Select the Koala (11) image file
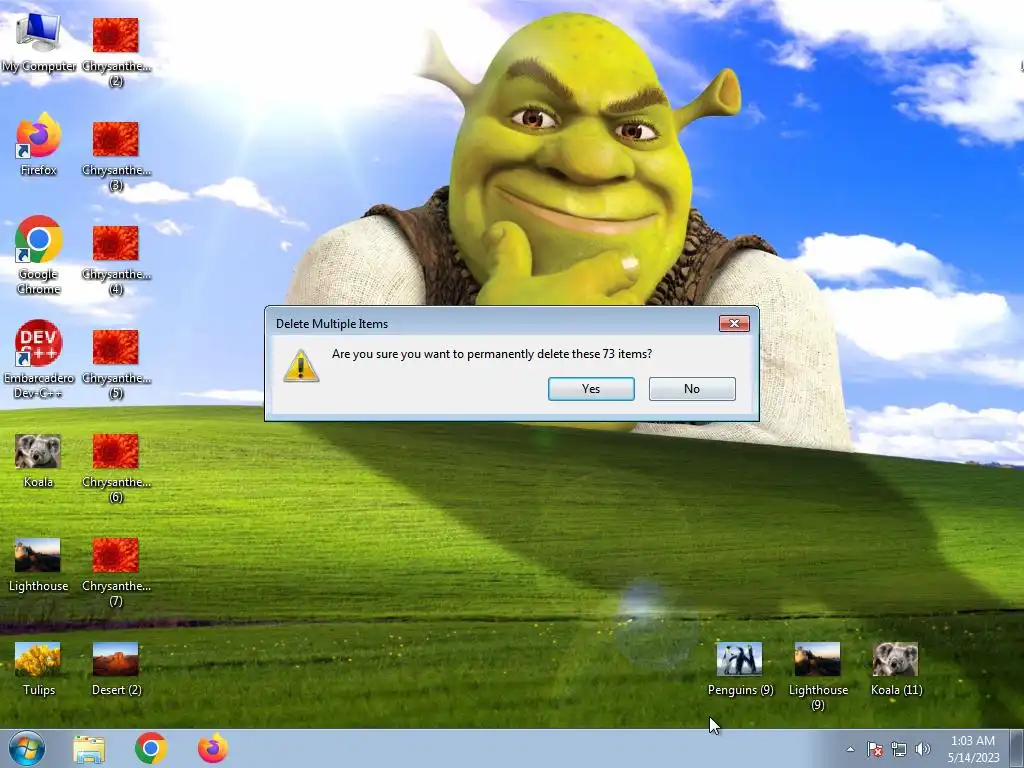Screen dimensions: 1024x768 pos(896,669)
